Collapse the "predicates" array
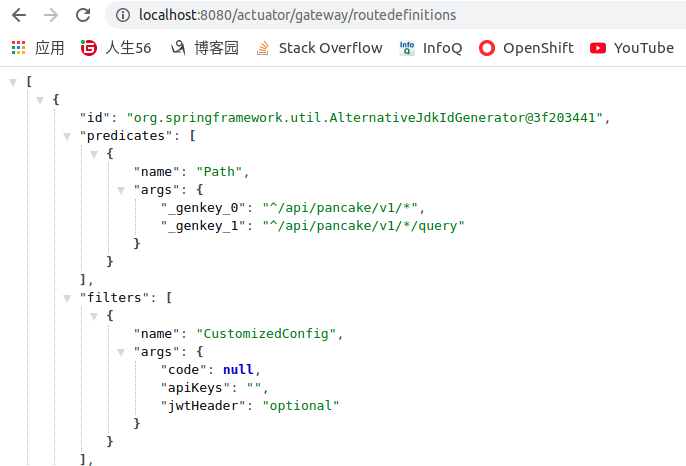Screen dimensions: 686x466 point(67,136)
